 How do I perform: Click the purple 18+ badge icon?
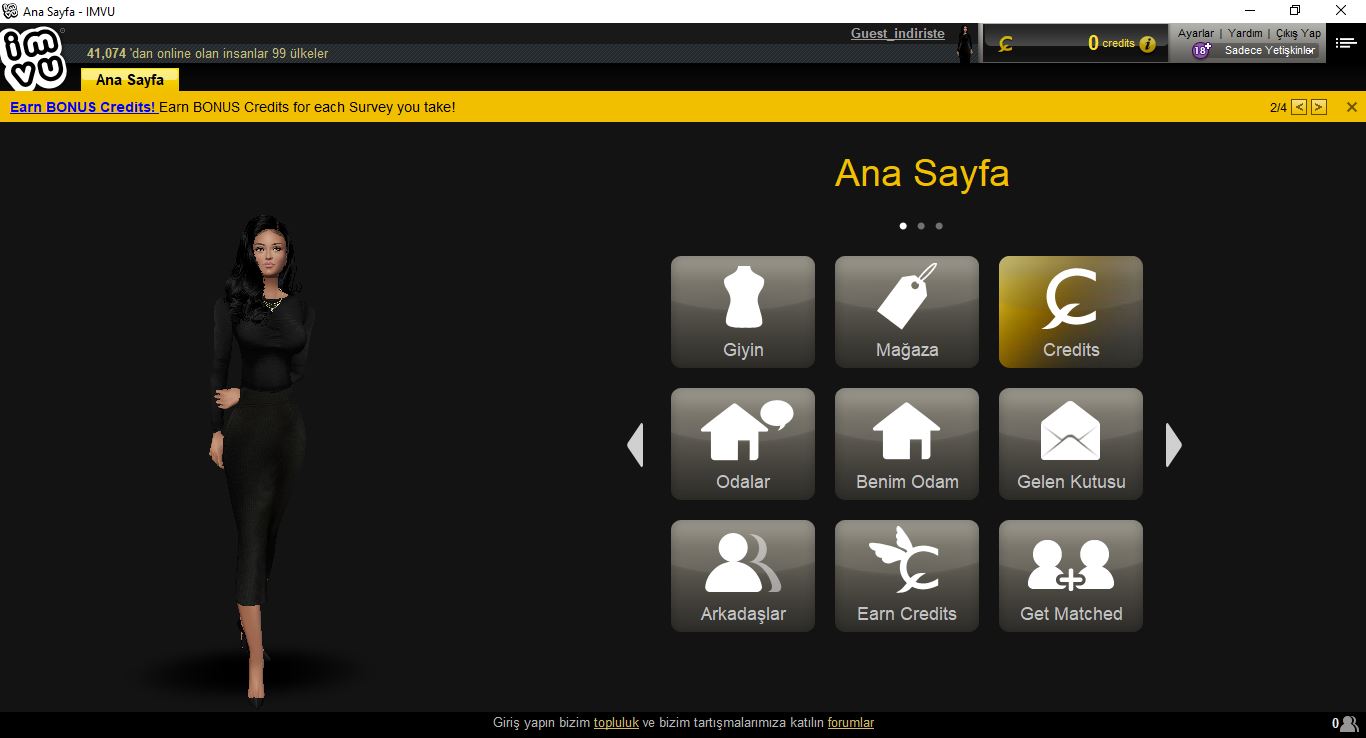(x=1201, y=50)
